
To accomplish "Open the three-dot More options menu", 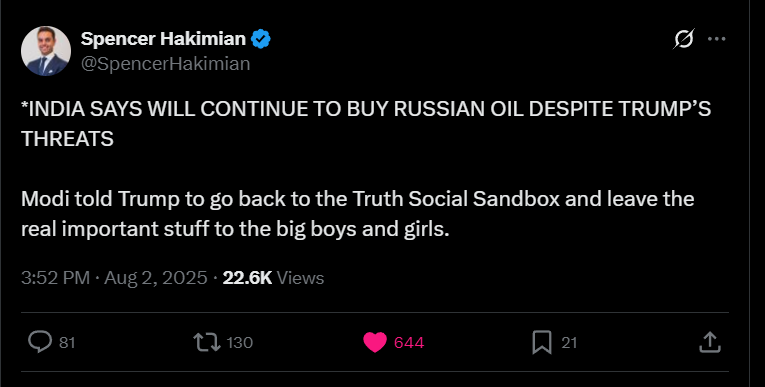I will tap(717, 39).
